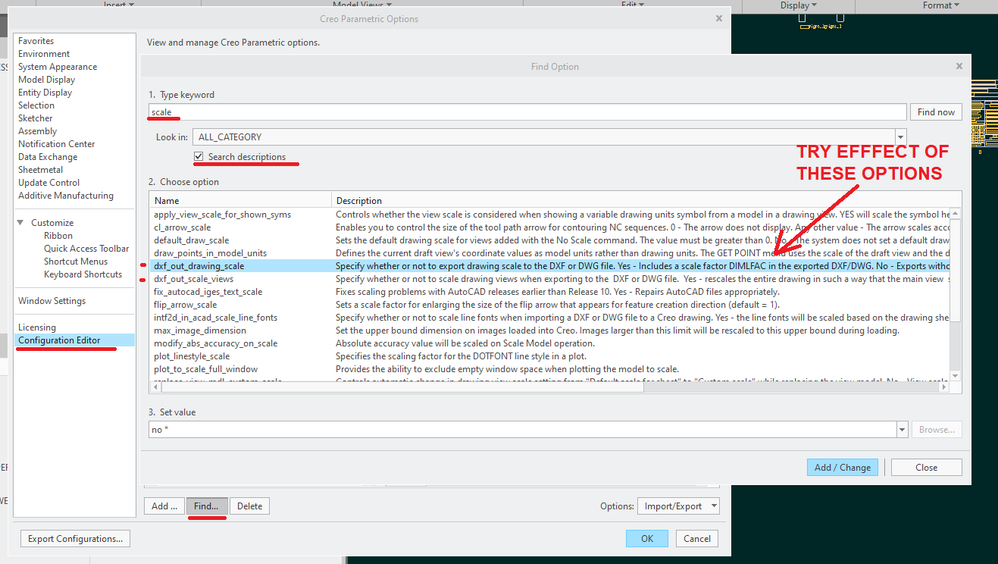
Task: Click the Delete button
Action: [250, 506]
